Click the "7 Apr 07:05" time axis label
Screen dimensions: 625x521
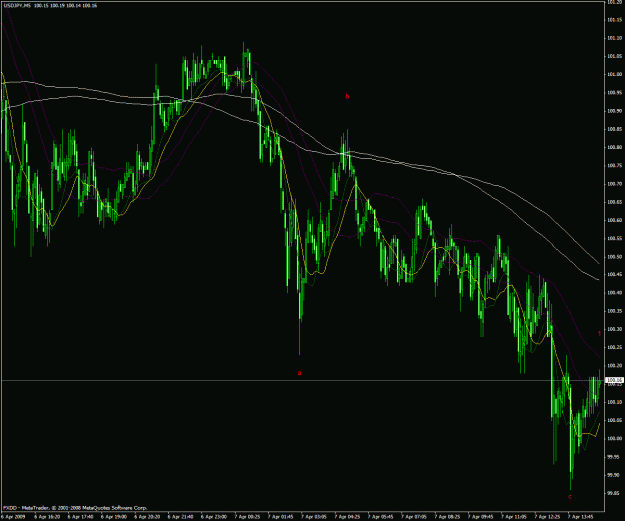pyautogui.click(x=414, y=517)
